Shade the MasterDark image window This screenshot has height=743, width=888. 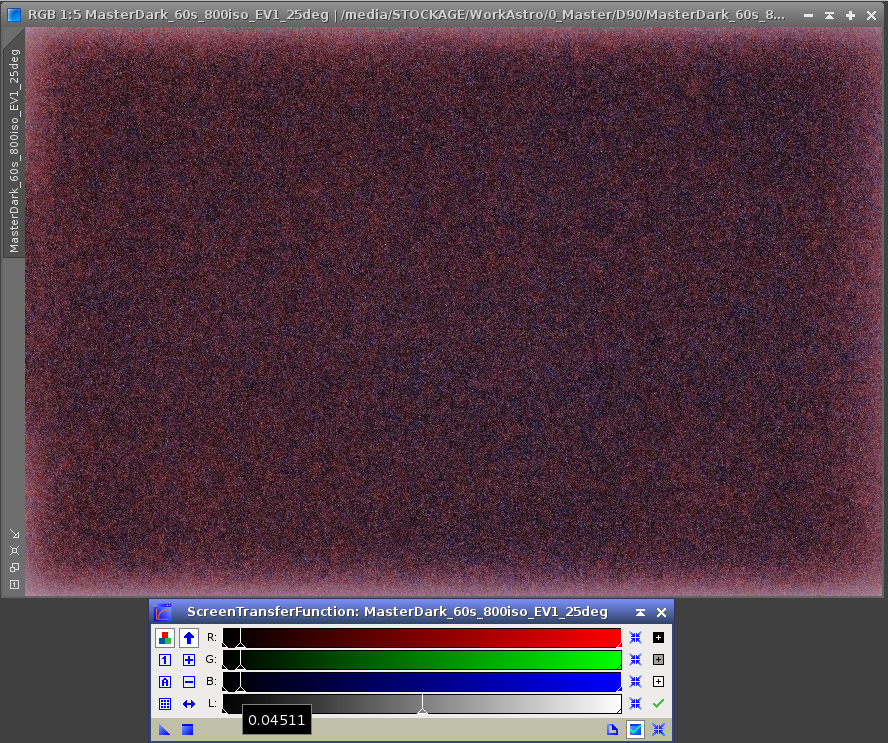click(x=829, y=15)
